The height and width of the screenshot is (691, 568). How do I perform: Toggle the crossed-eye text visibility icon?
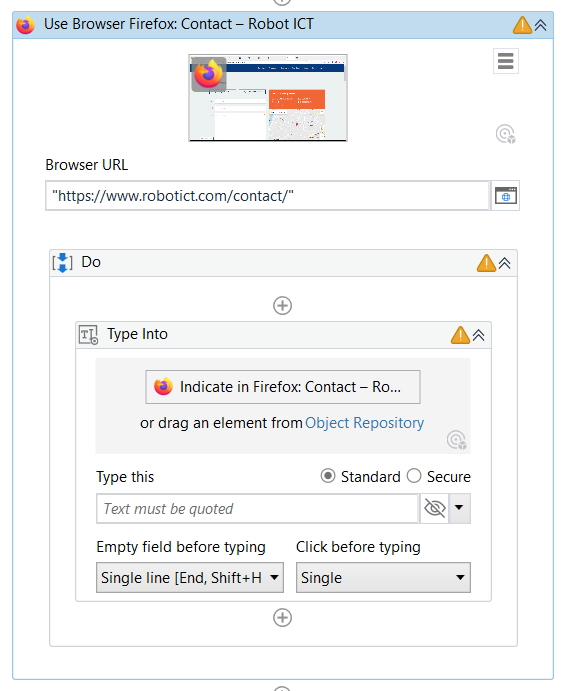(x=434, y=508)
